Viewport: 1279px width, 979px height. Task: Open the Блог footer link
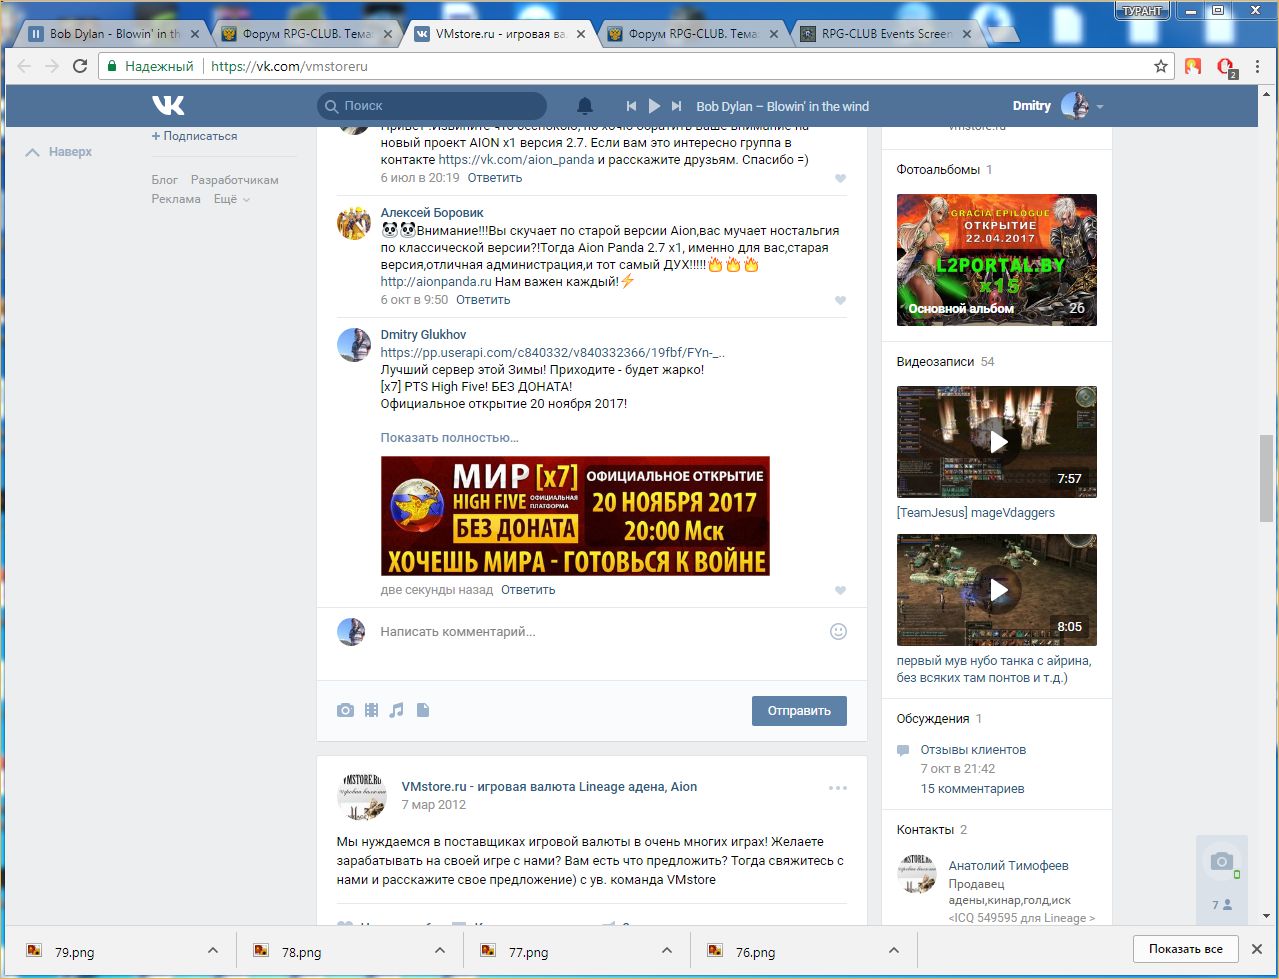tap(165, 180)
